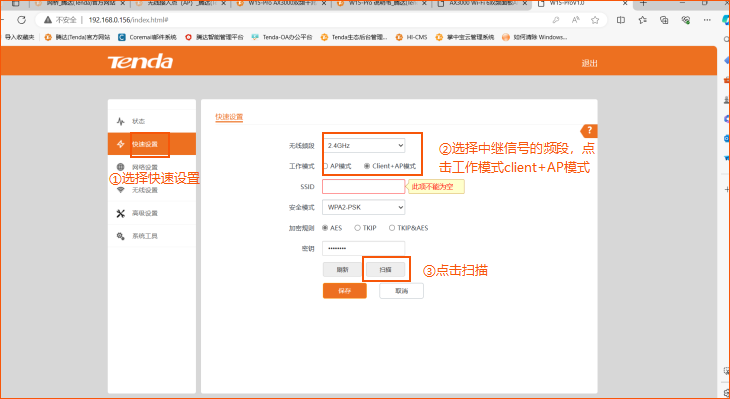Open the 腾达智能管理平台 bookmark

click(x=214, y=37)
